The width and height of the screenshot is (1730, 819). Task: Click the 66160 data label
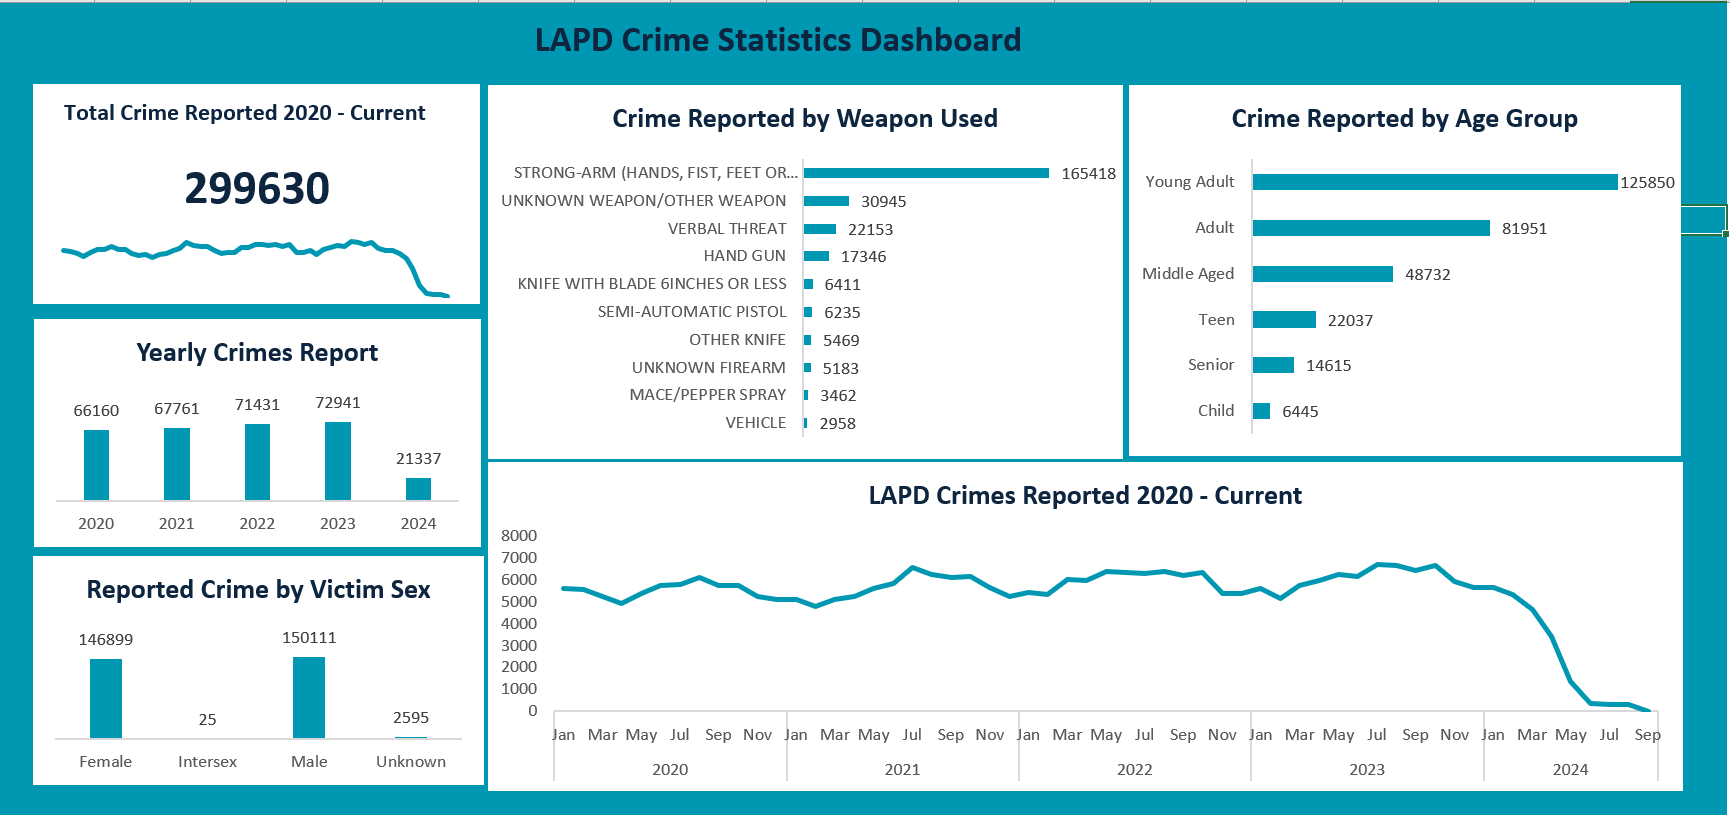pos(96,411)
